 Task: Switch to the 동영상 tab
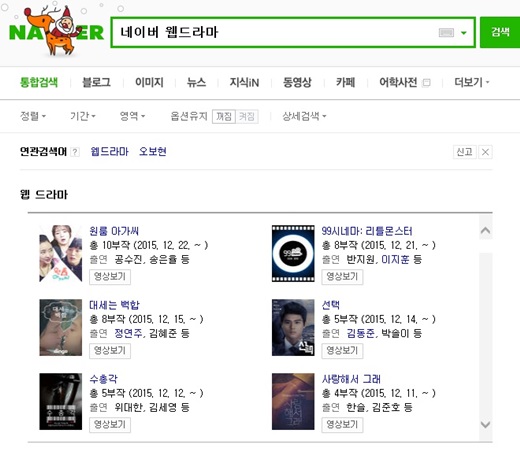coord(297,82)
